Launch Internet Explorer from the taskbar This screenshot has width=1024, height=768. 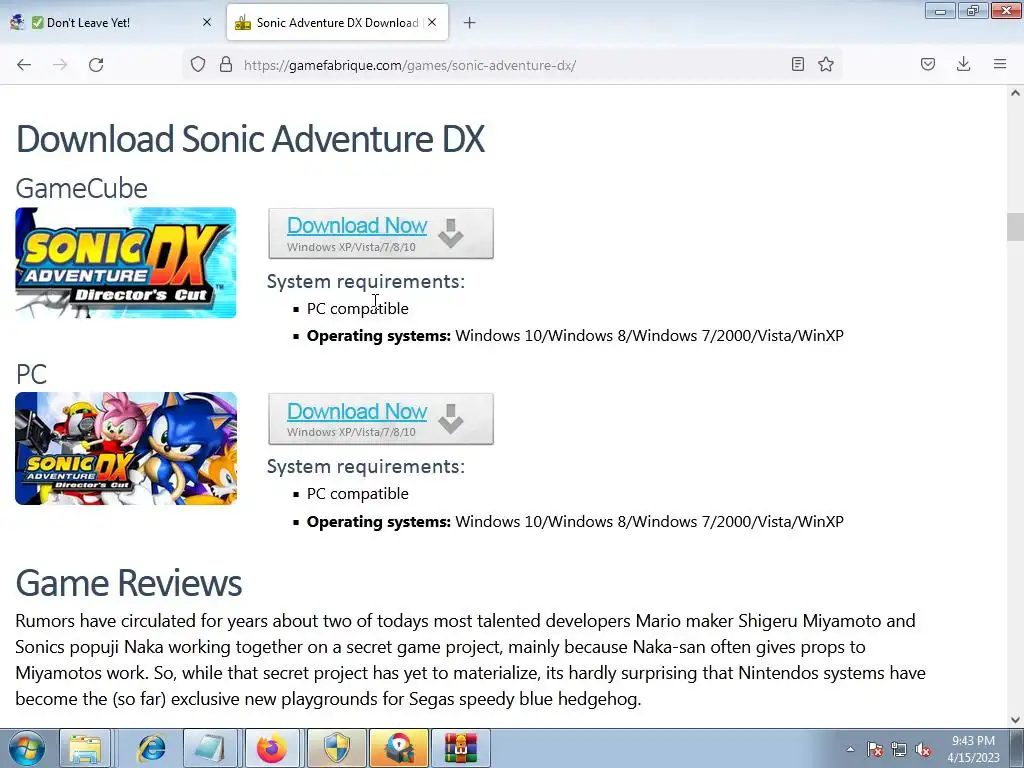(151, 748)
